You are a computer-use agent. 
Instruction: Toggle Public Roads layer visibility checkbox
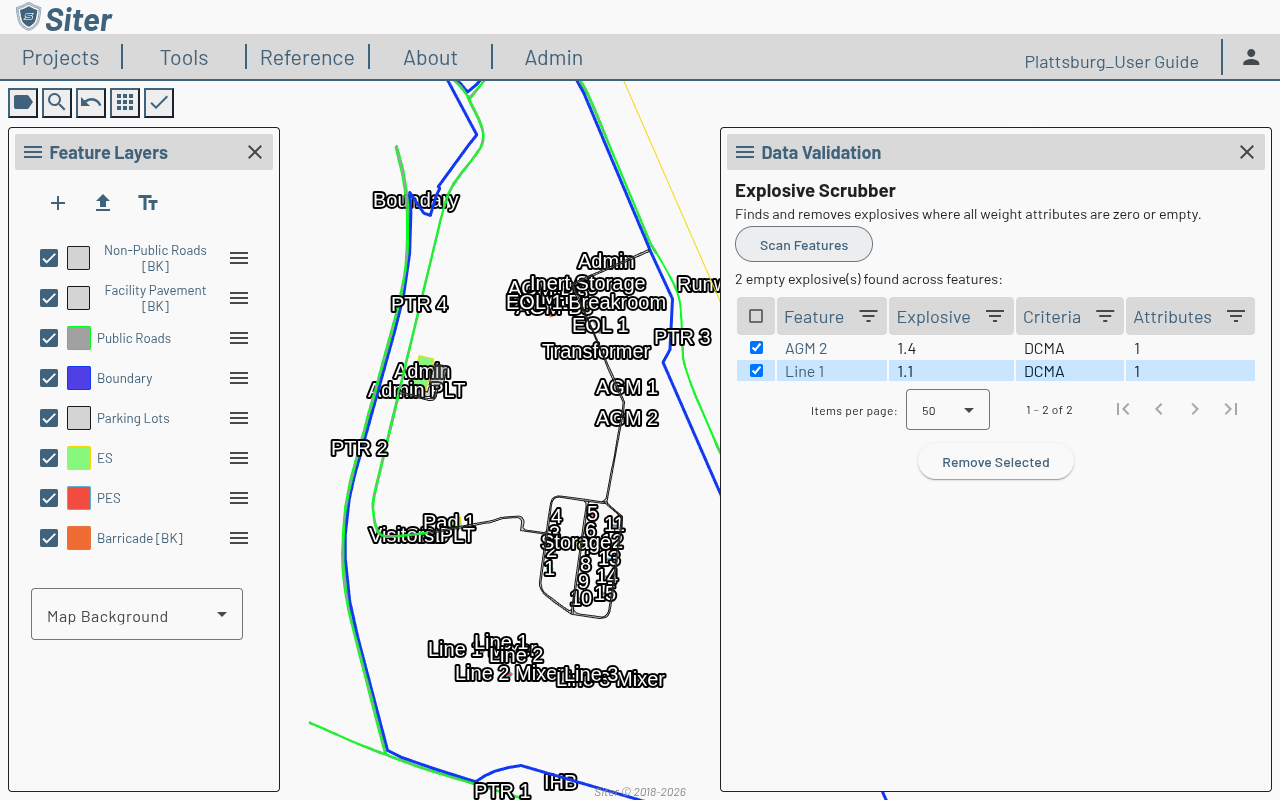49,338
